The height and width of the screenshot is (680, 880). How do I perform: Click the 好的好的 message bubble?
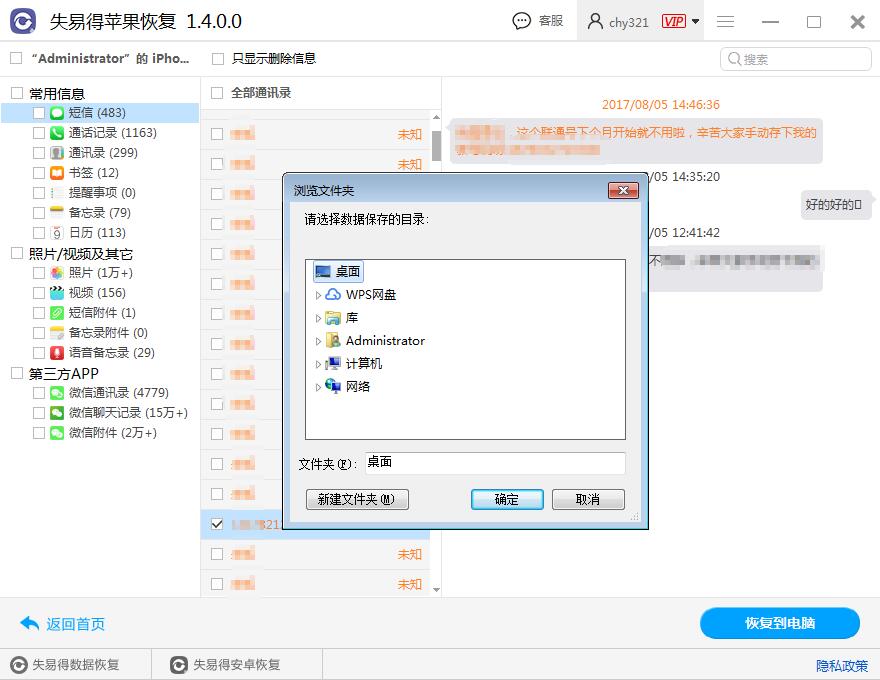point(836,205)
